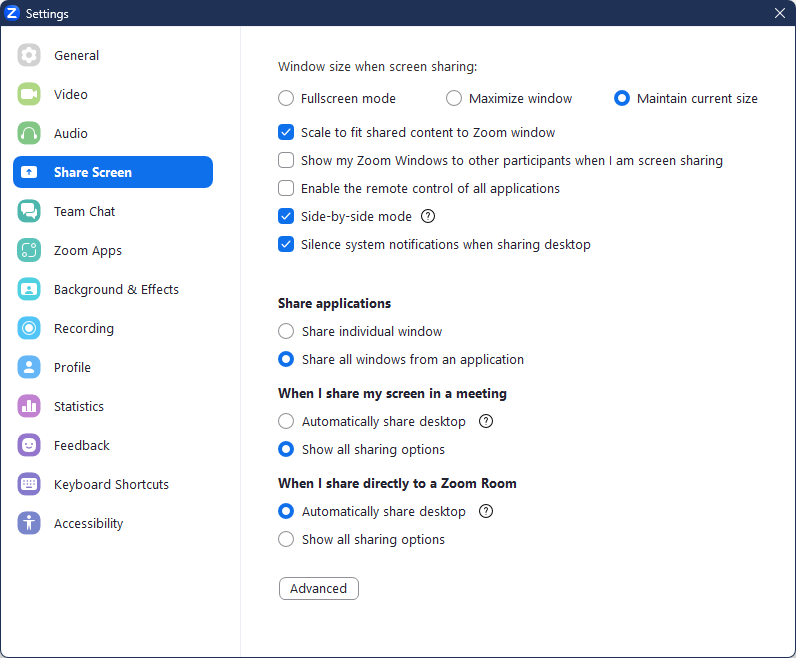The height and width of the screenshot is (658, 796).
Task: Click the Keyboard Shortcuts keyboard icon
Action: 29,484
